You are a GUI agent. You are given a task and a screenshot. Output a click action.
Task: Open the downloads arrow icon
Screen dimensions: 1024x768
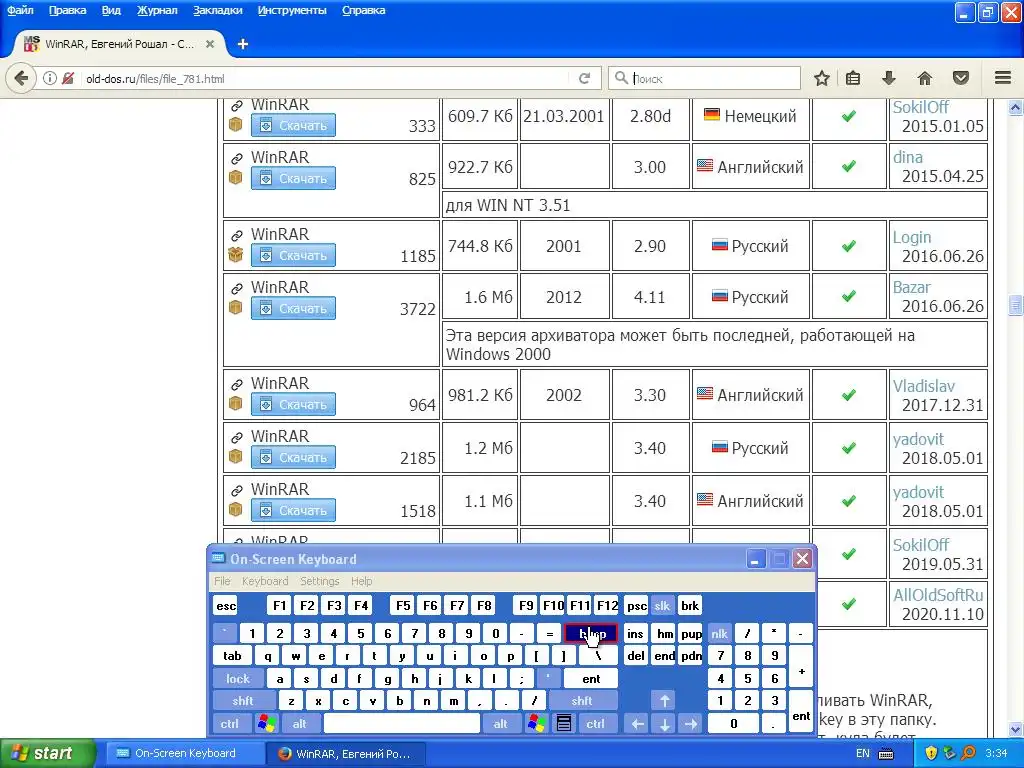888,78
